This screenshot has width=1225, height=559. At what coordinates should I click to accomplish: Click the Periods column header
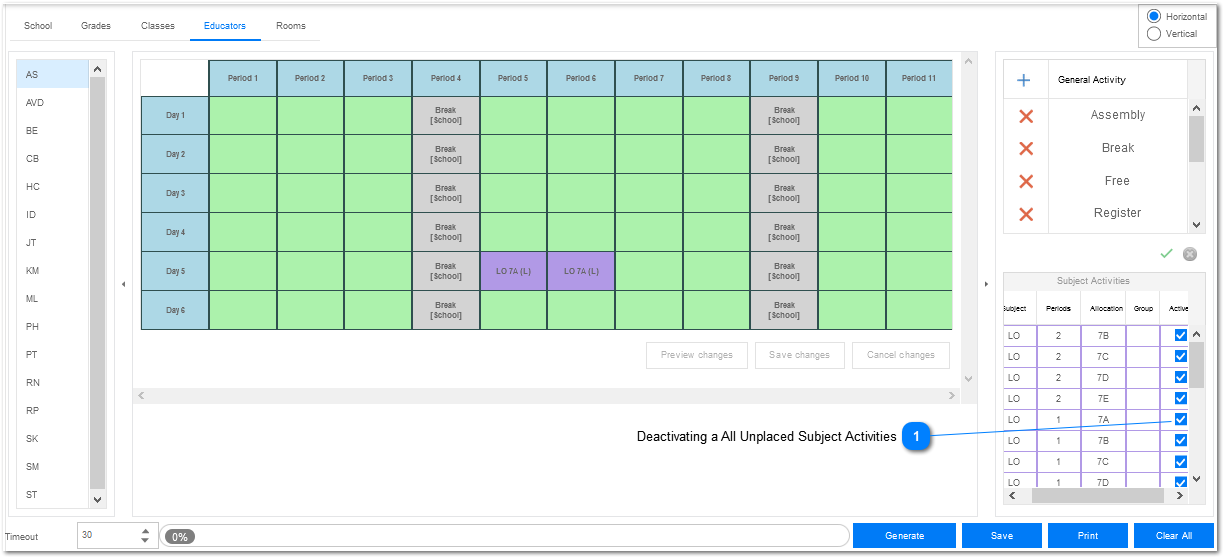[1058, 309]
